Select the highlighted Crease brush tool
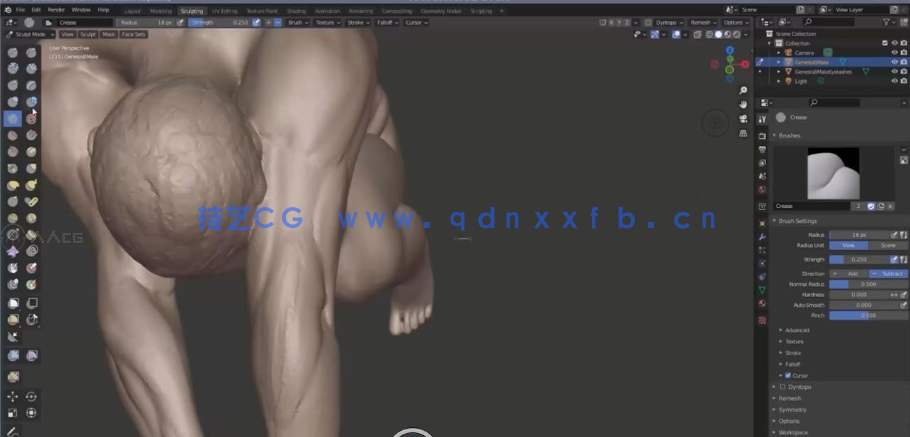Image resolution: width=910 pixels, height=437 pixels. [x=13, y=119]
